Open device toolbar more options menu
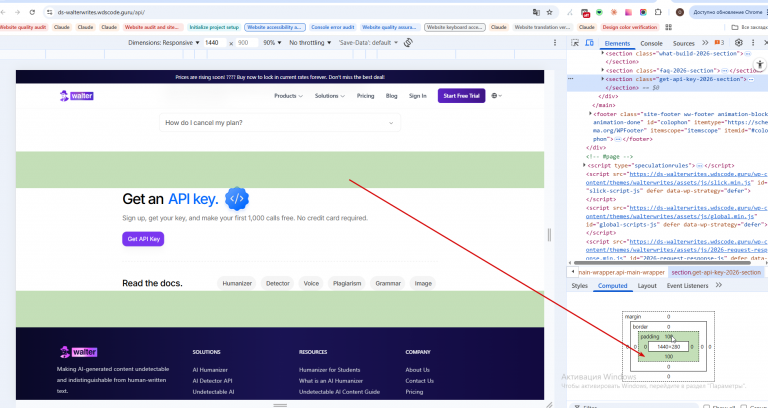The image size is (768, 408). [x=554, y=43]
